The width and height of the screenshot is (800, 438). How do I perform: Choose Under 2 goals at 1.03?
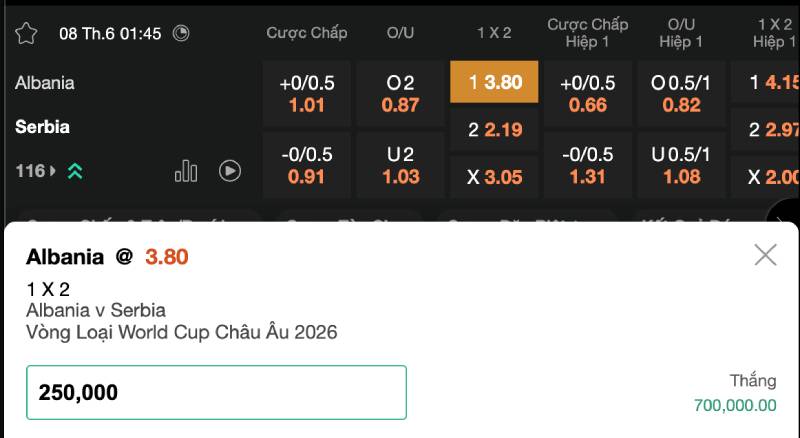click(x=401, y=165)
